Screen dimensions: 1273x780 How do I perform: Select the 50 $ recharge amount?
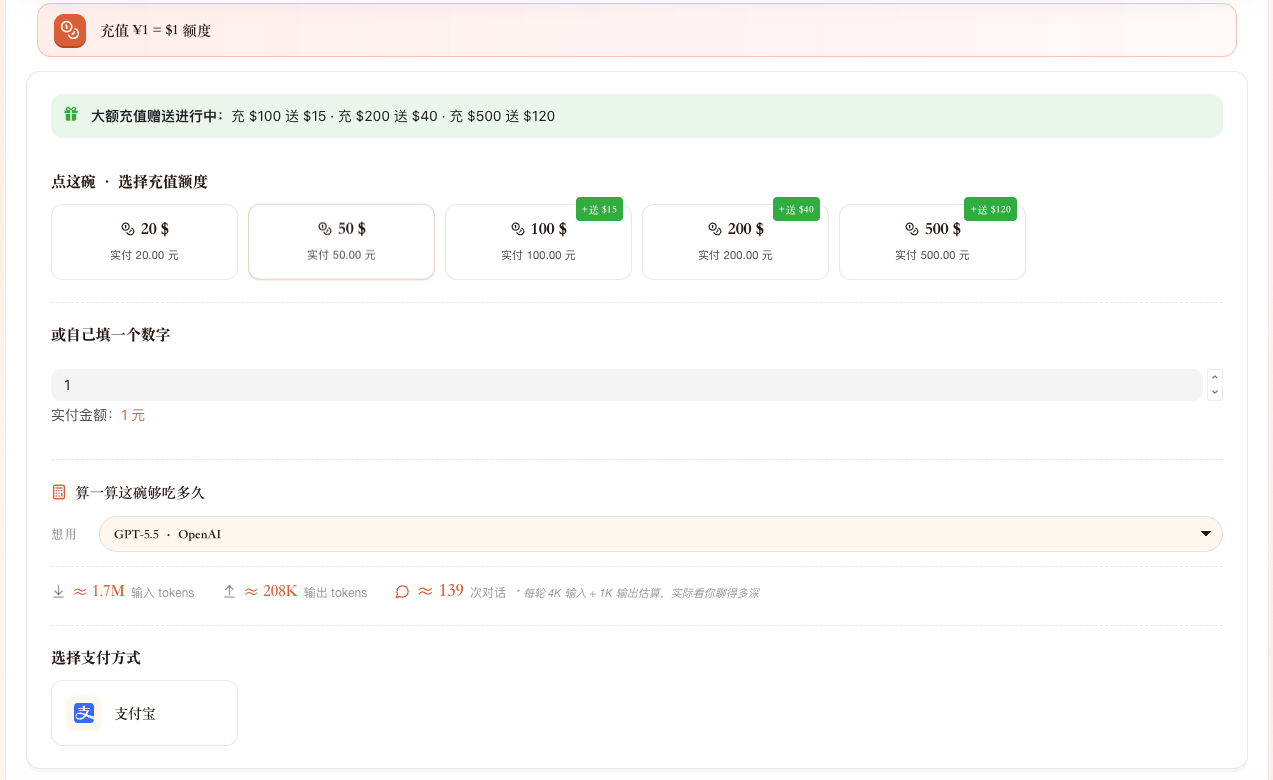tap(341, 242)
